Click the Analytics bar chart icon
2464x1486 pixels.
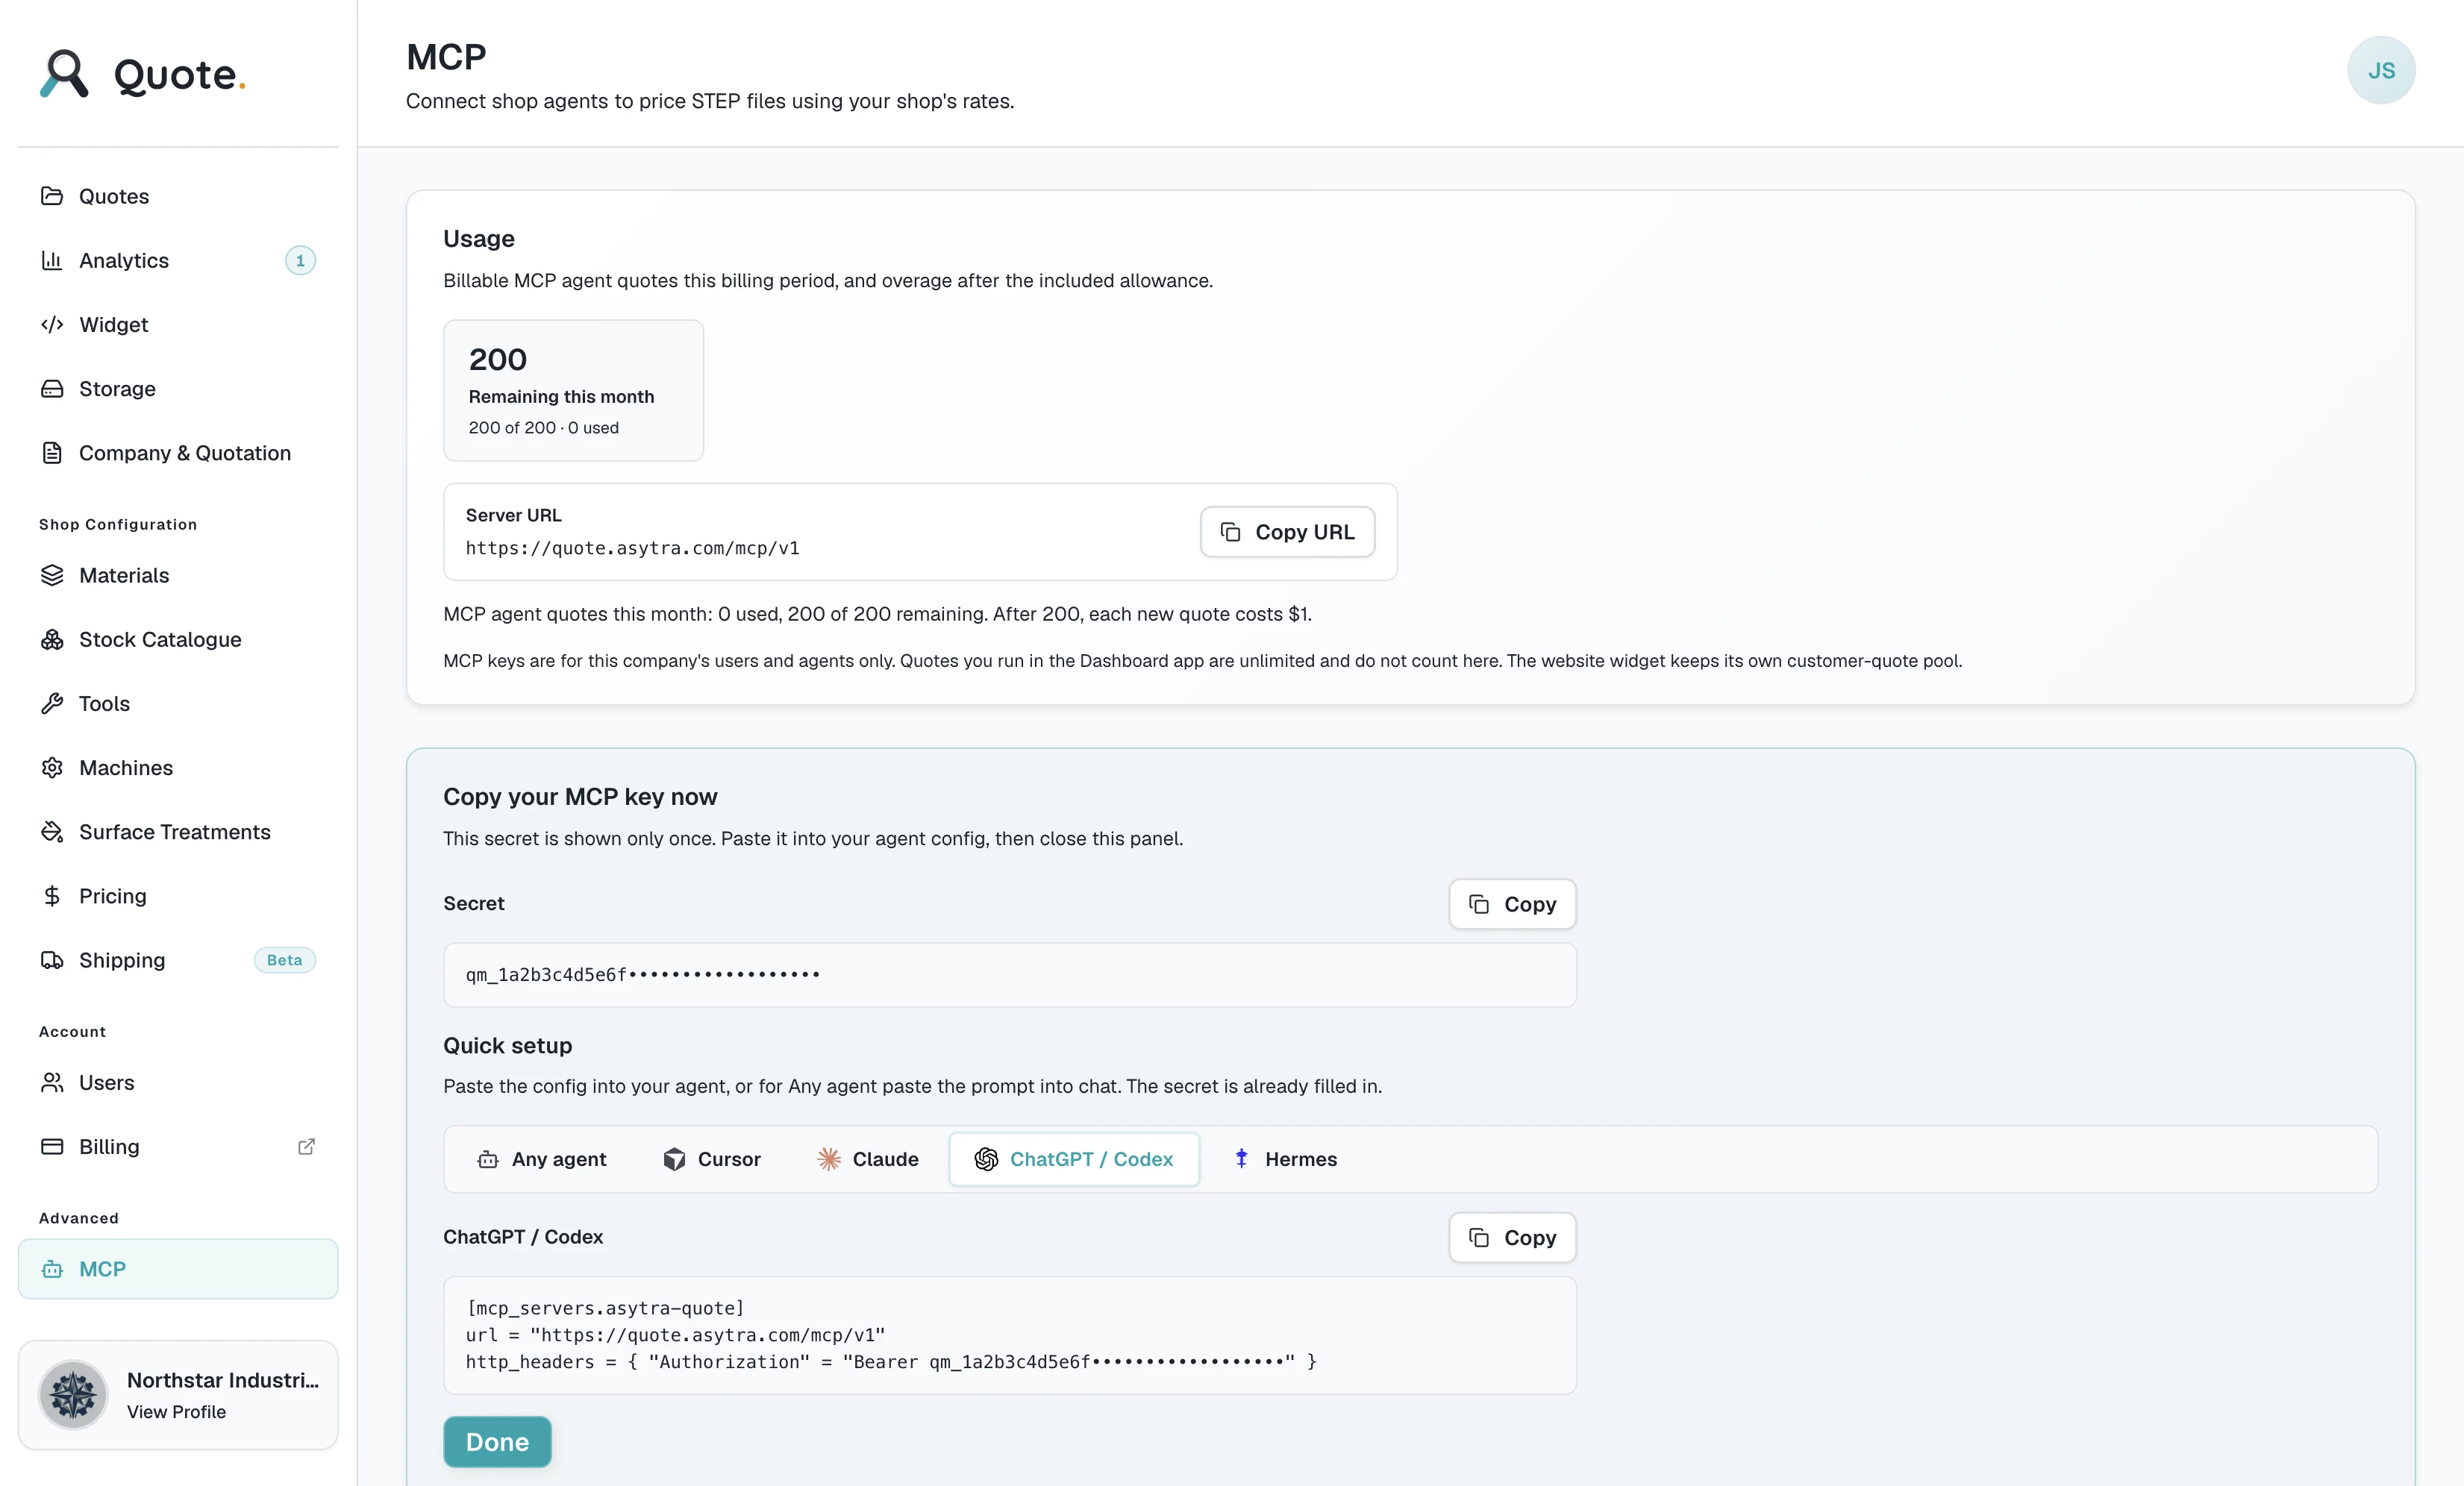52,260
